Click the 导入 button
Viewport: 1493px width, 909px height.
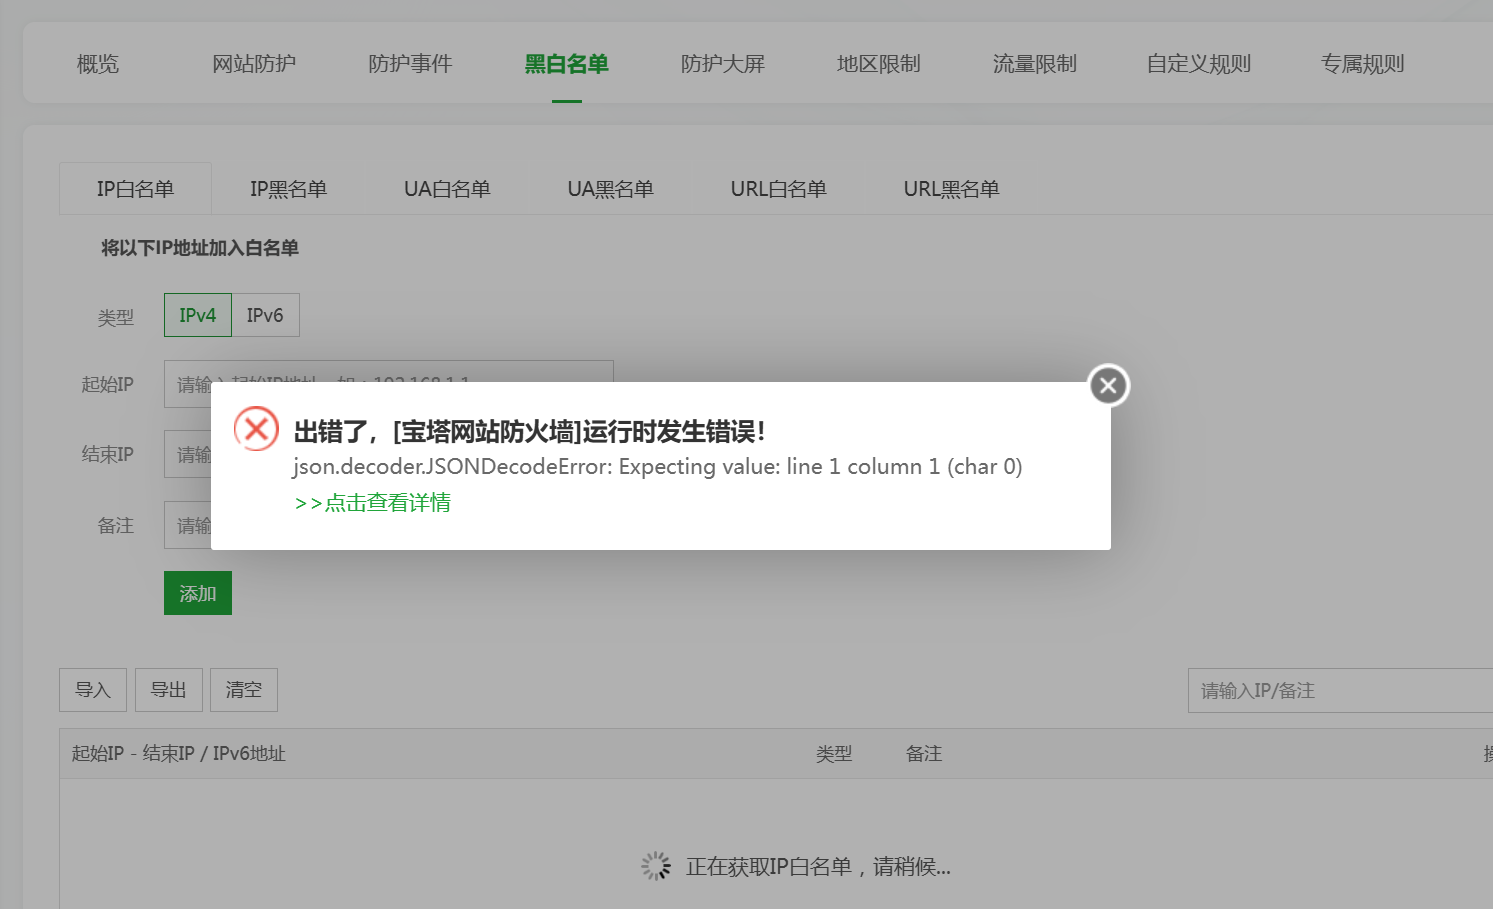[92, 689]
